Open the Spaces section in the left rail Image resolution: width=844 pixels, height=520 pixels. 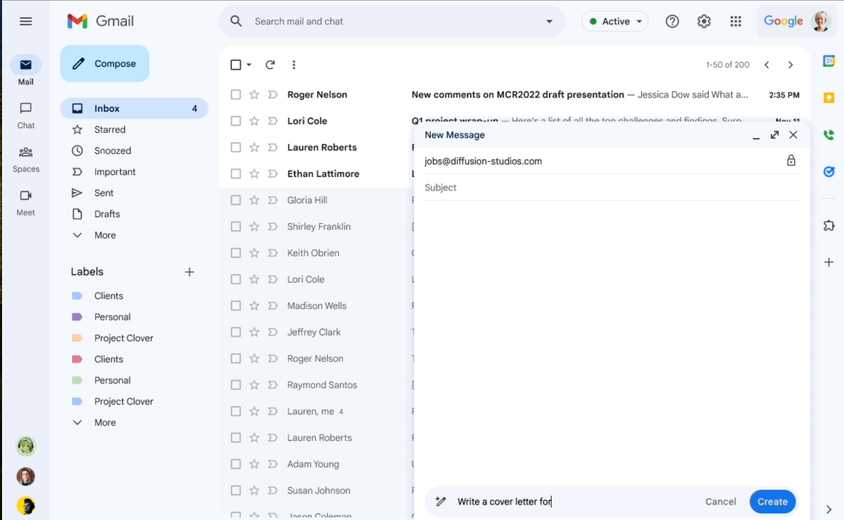tap(25, 159)
